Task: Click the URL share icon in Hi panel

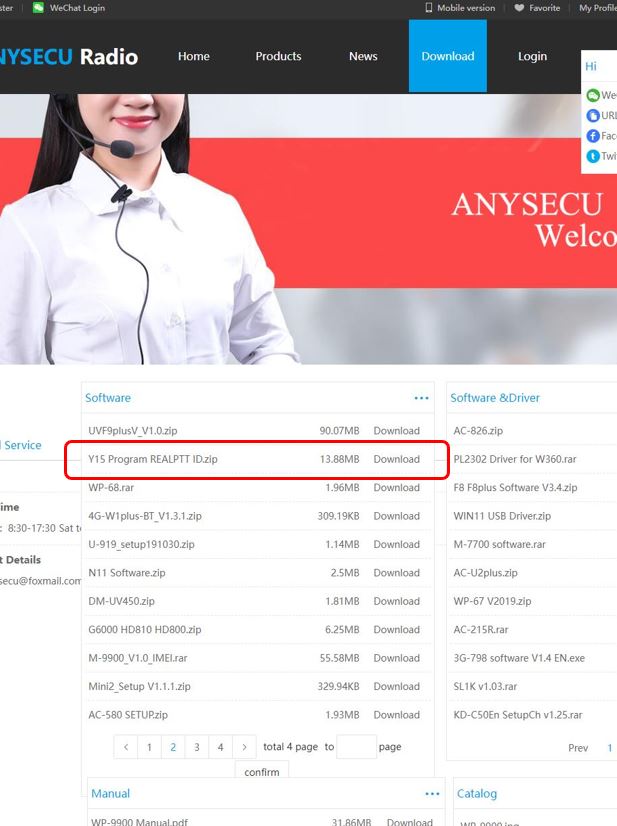Action: tap(593, 115)
